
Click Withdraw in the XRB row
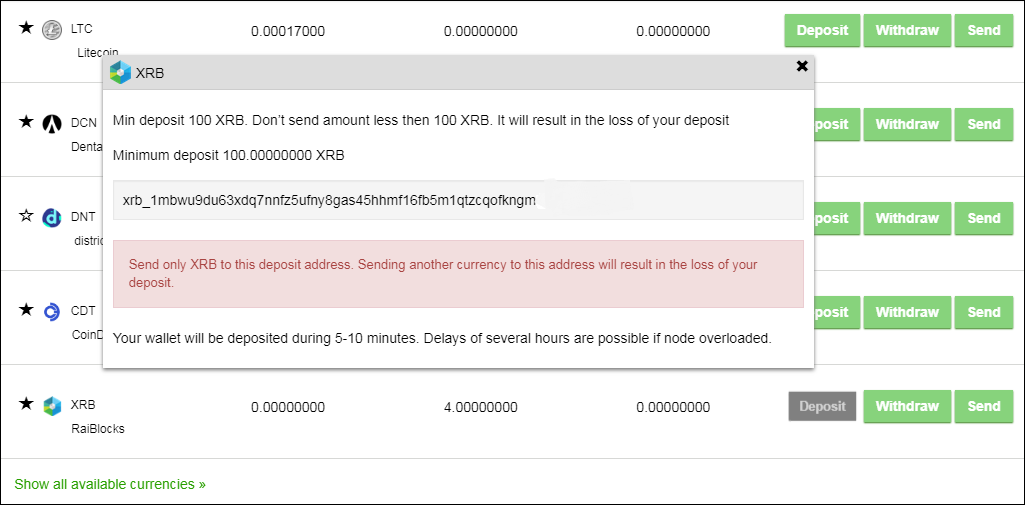[x=907, y=406]
